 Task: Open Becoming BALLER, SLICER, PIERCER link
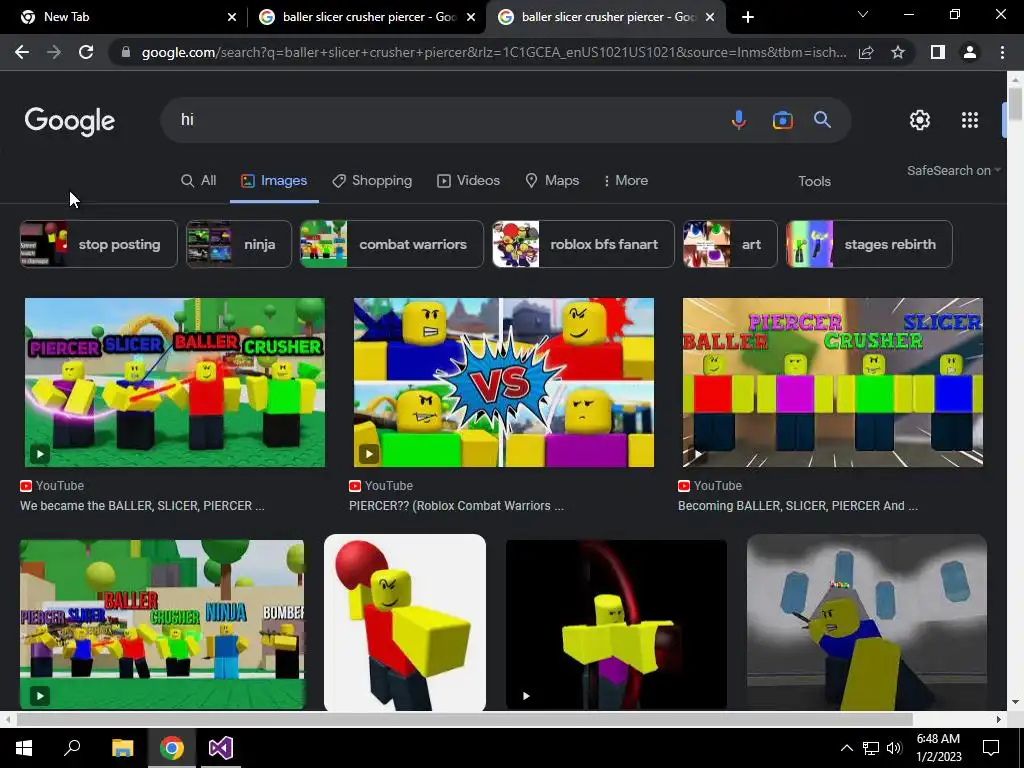tap(797, 506)
